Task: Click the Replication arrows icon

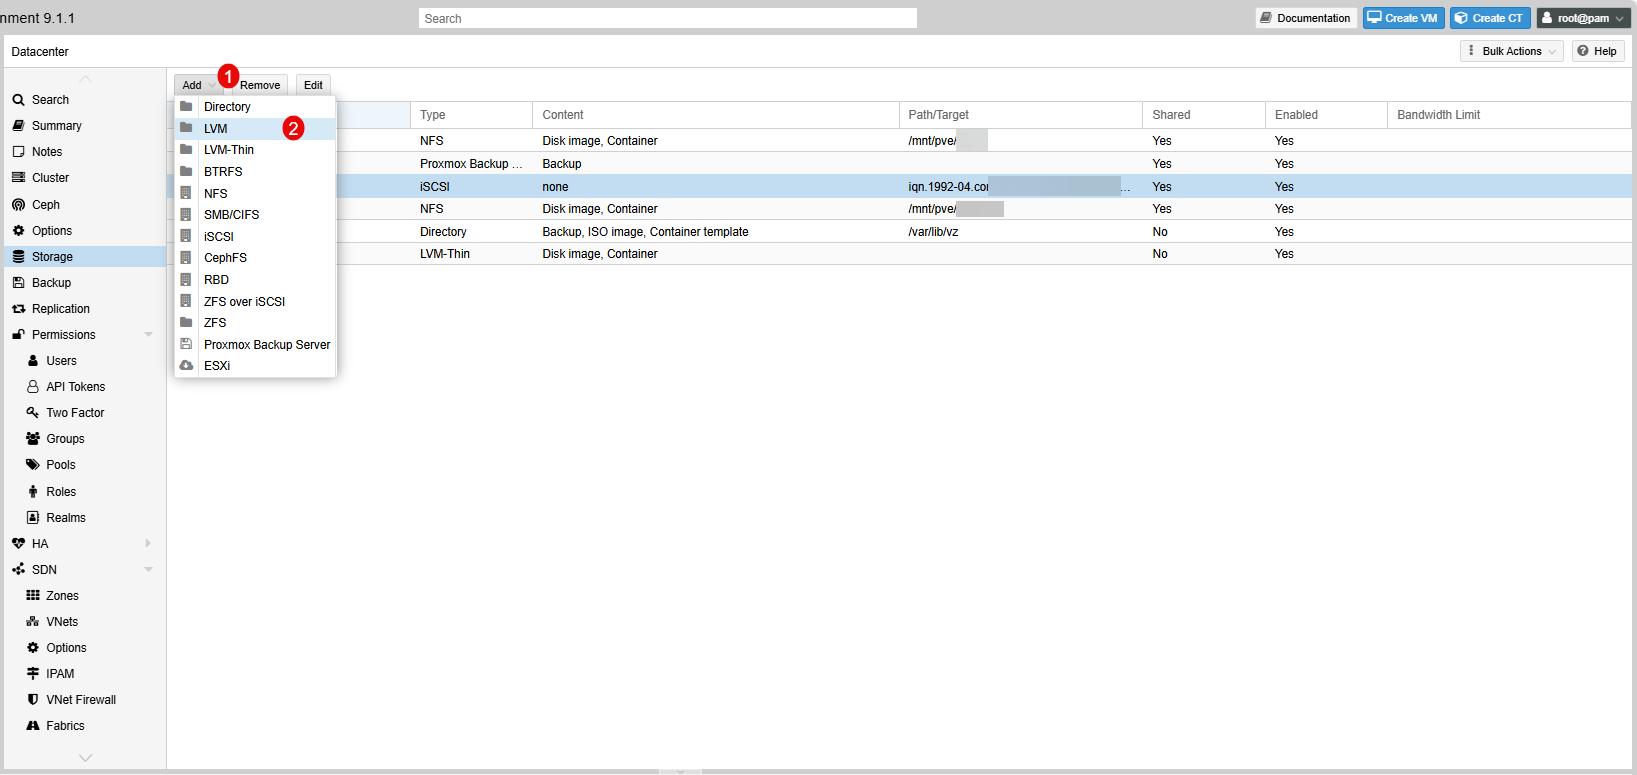Action: [18, 309]
